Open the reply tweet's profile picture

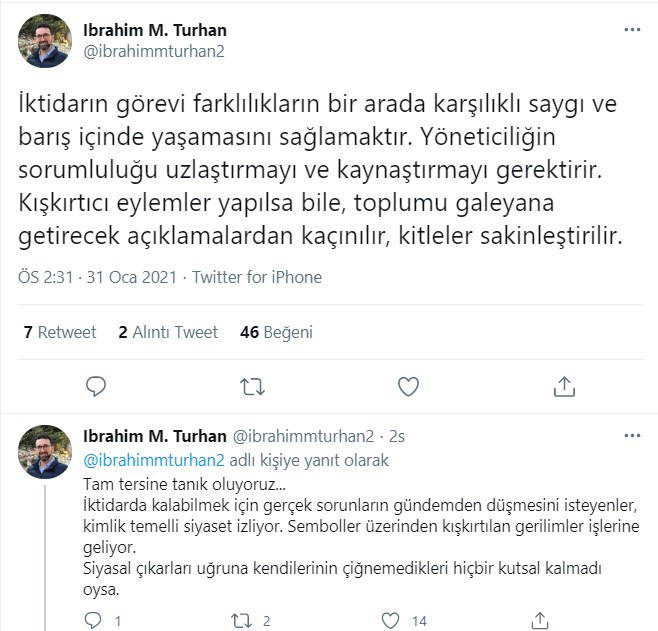point(45,452)
